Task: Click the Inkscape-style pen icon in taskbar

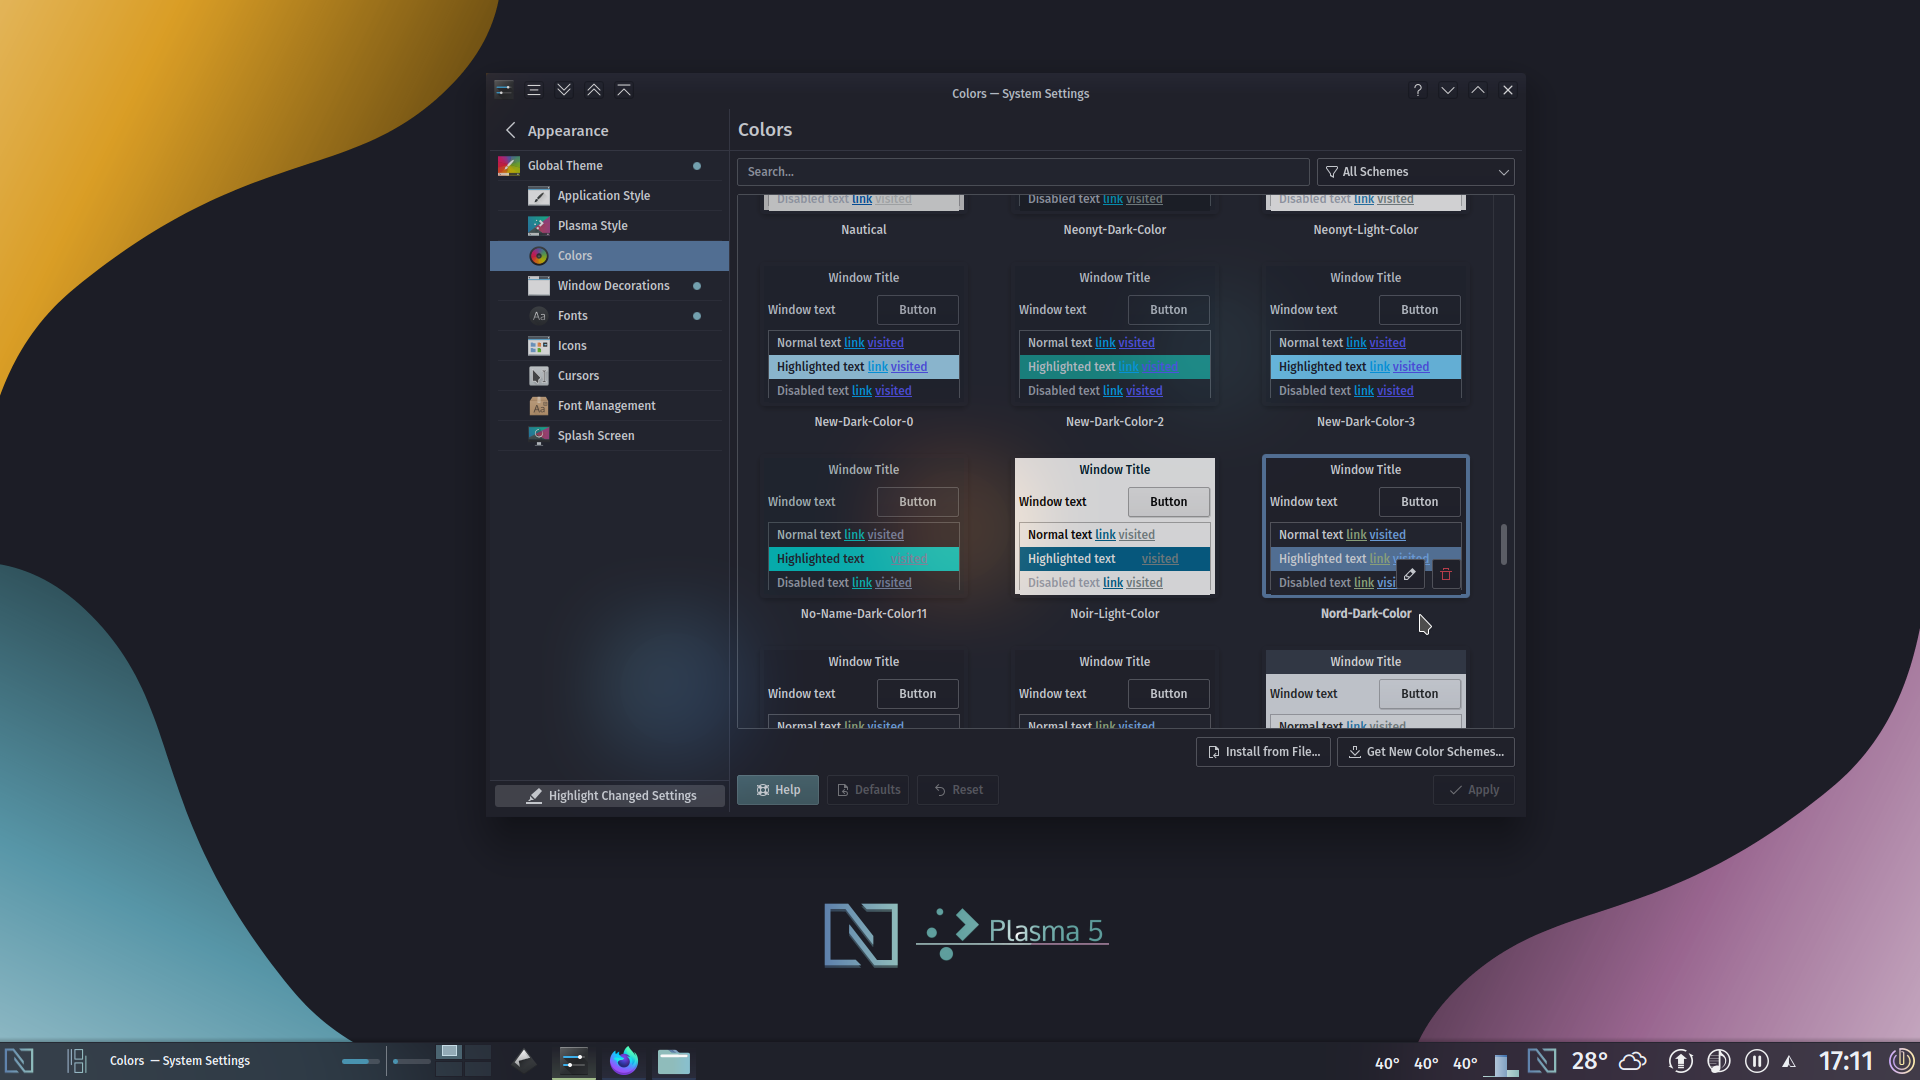Action: [523, 1061]
